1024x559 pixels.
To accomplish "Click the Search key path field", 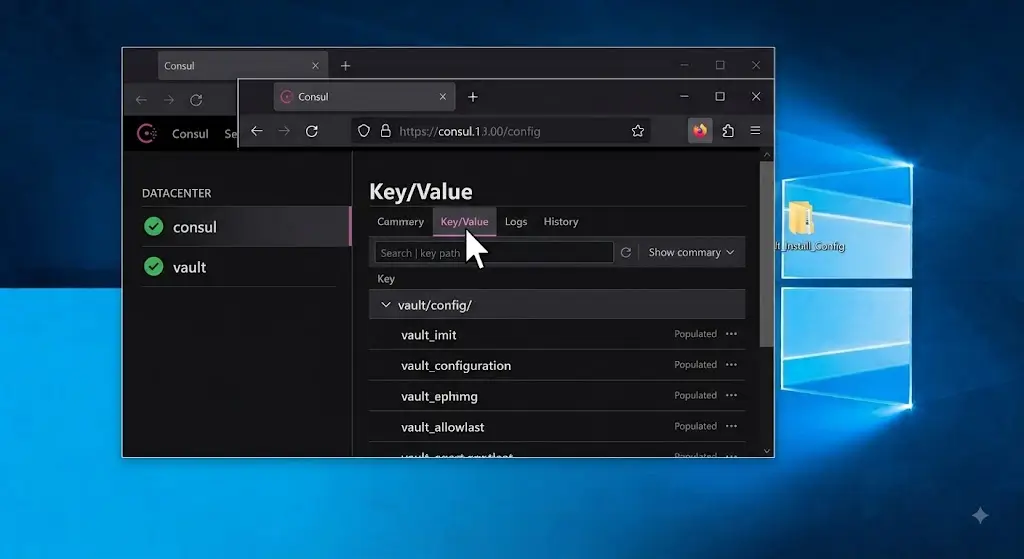I will click(x=494, y=253).
